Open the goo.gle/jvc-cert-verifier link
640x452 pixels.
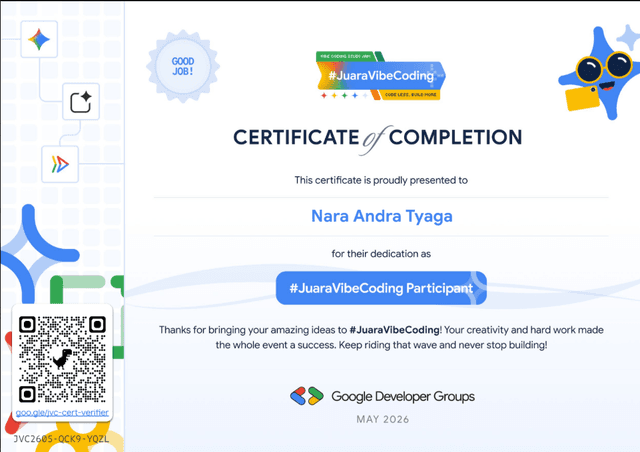click(x=62, y=412)
